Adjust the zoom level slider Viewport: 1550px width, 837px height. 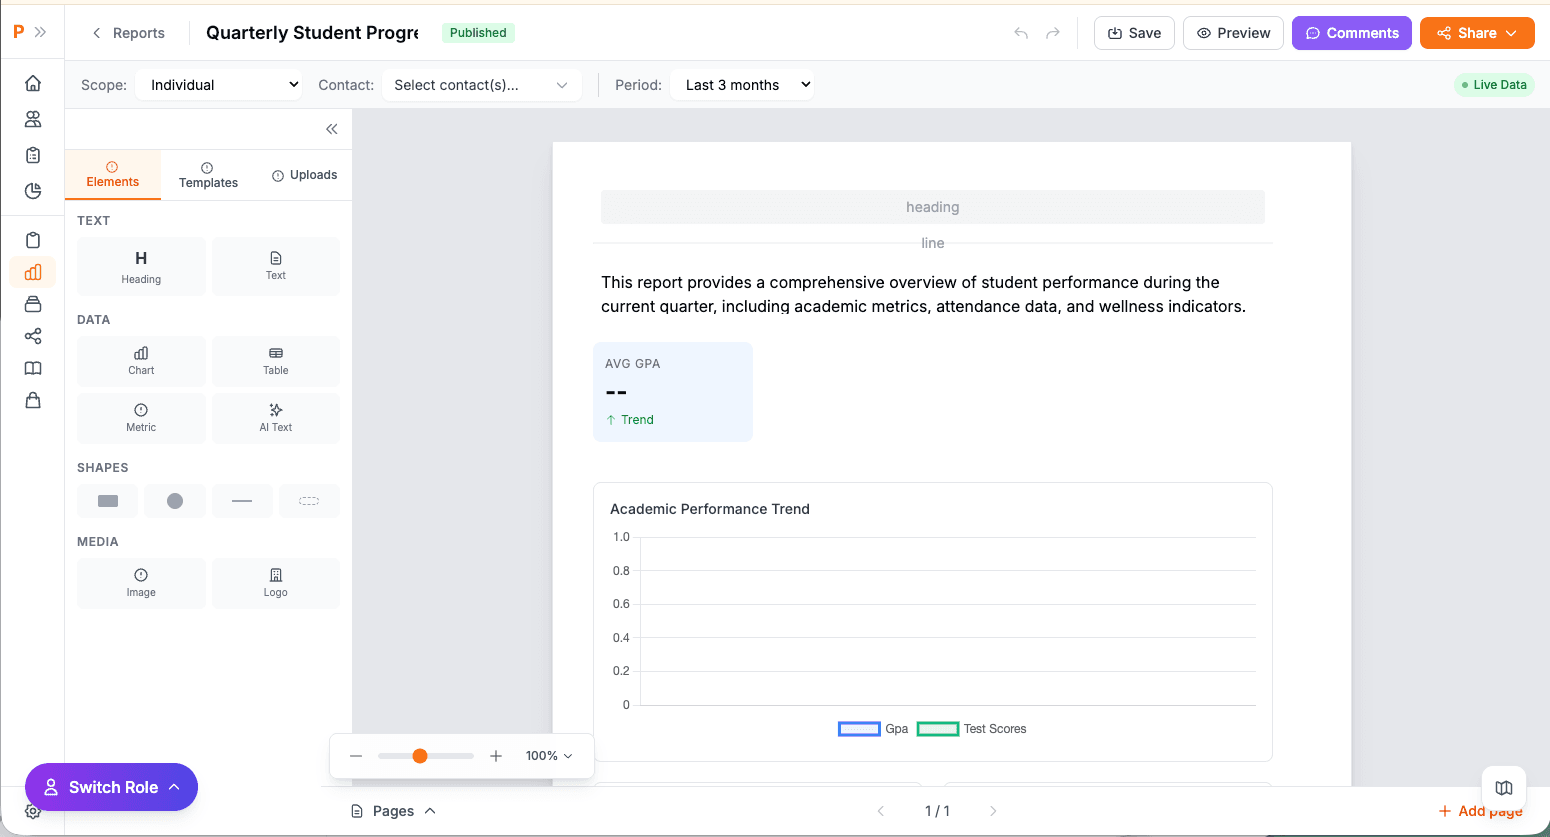pyautogui.click(x=420, y=756)
